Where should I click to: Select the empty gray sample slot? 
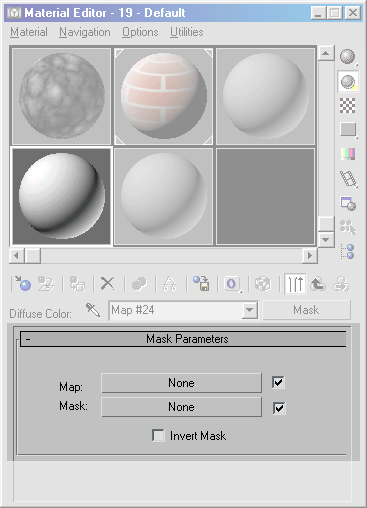click(266, 196)
